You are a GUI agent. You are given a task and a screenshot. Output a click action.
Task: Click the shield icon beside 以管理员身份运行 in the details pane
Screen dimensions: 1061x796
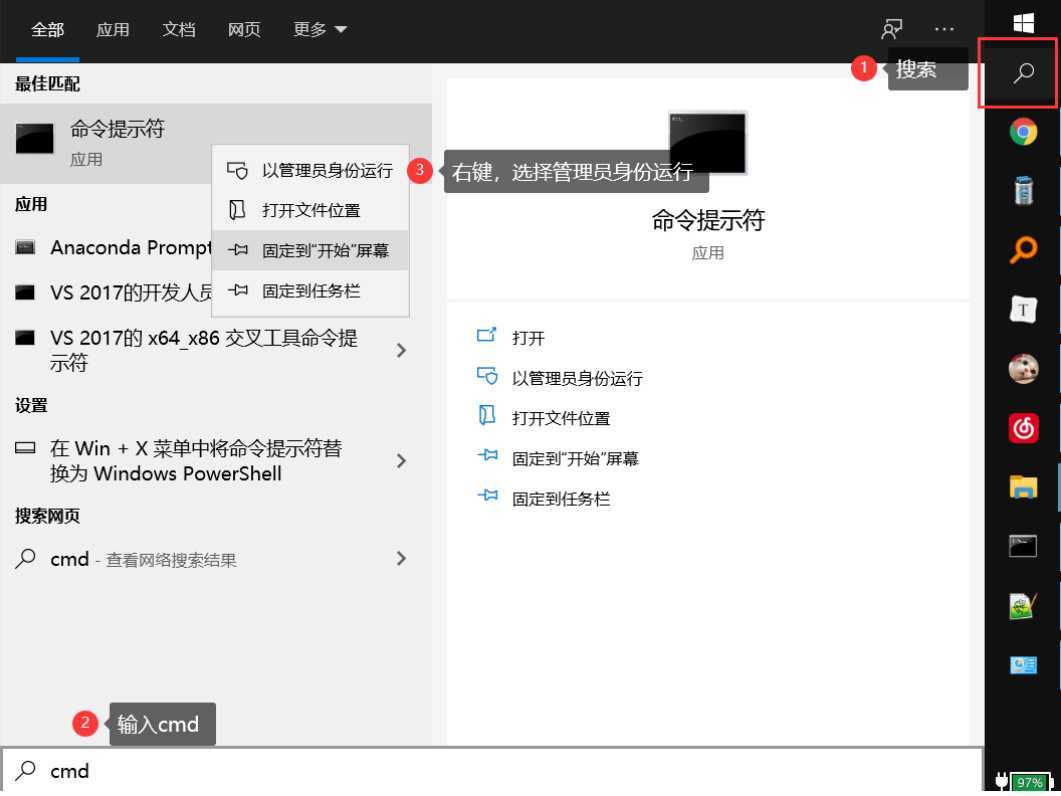(x=487, y=376)
